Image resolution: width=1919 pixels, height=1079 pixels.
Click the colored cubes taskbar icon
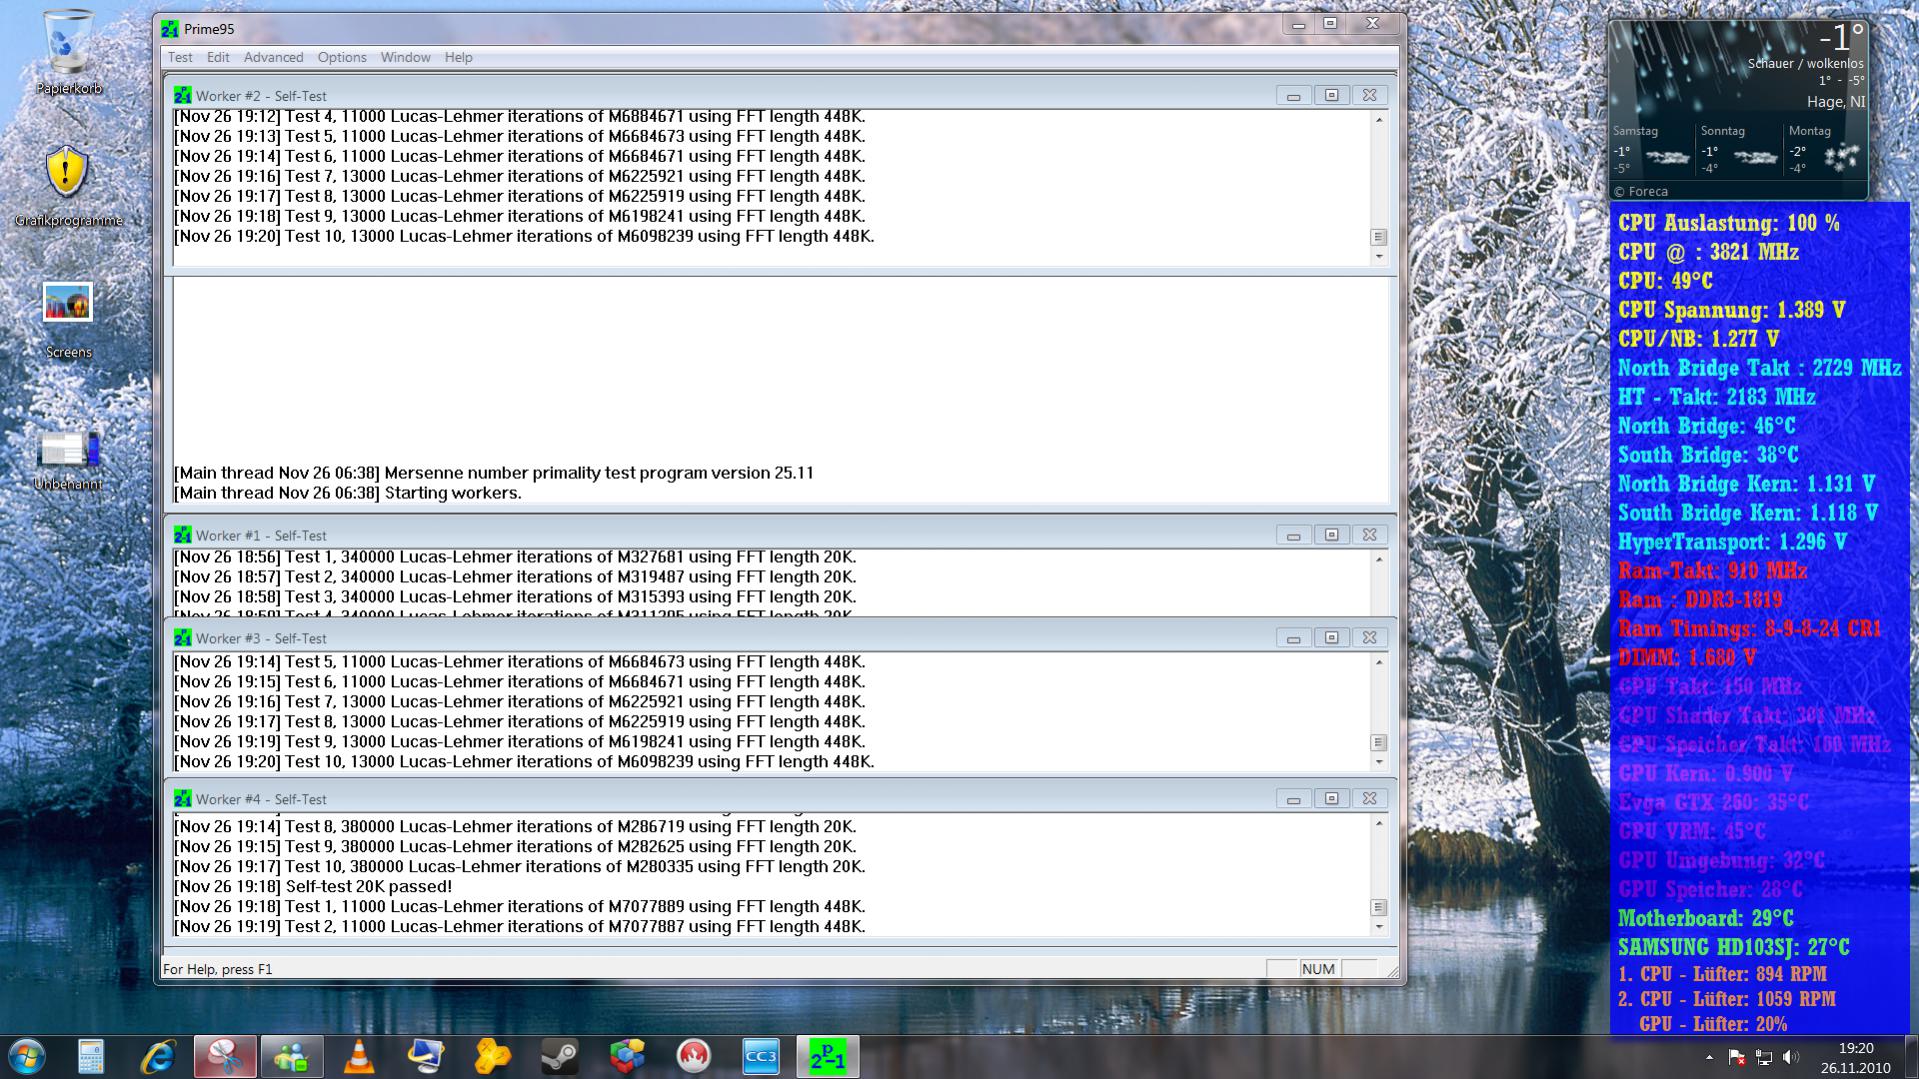click(x=627, y=1057)
